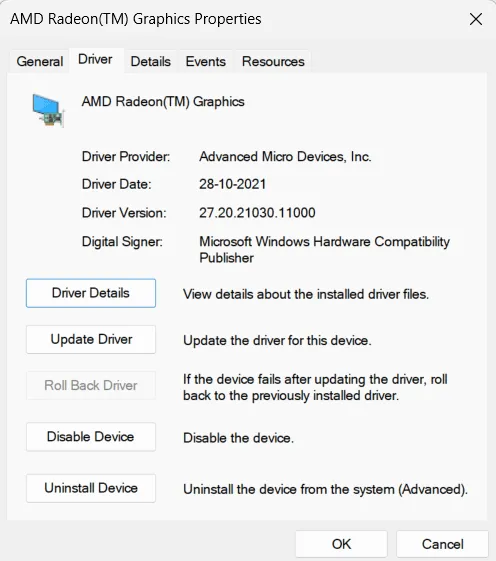Click the Microsoft Windows Hardware Compatibility Publisher text
The width and height of the screenshot is (496, 561).
tap(324, 250)
